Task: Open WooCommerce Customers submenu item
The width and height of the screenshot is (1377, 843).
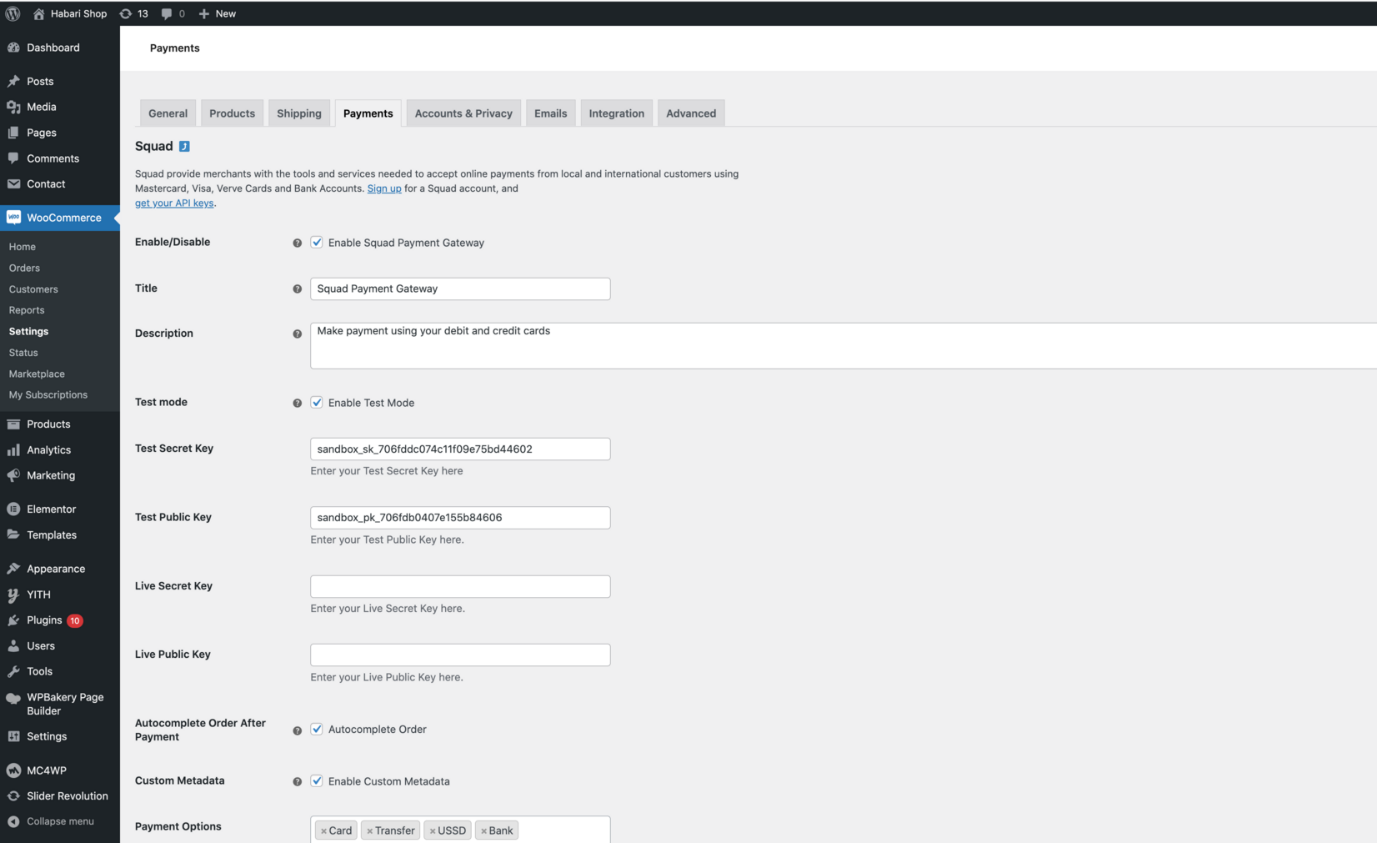Action: (33, 289)
